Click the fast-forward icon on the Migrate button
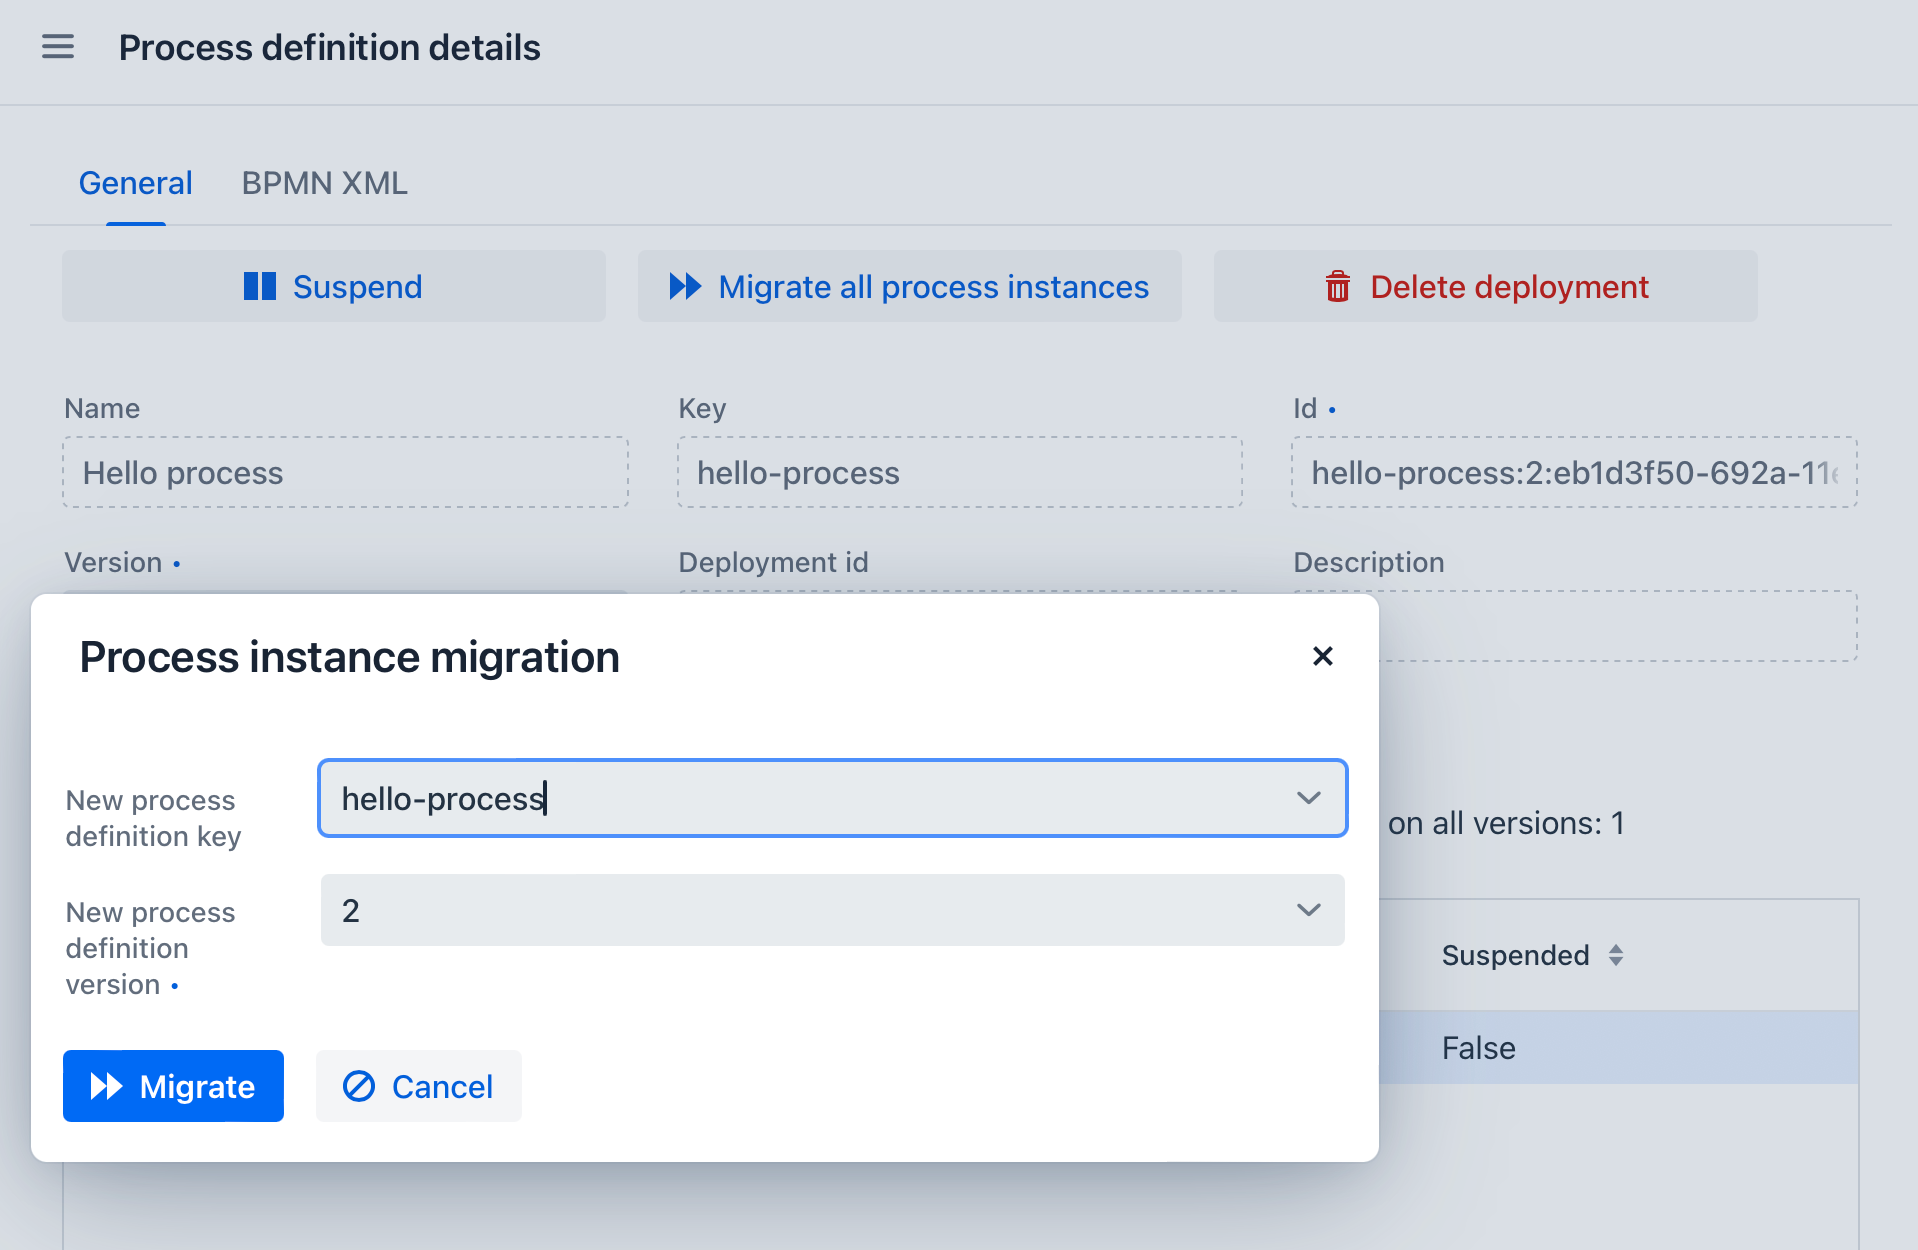This screenshot has height=1250, width=1918. coord(106,1086)
